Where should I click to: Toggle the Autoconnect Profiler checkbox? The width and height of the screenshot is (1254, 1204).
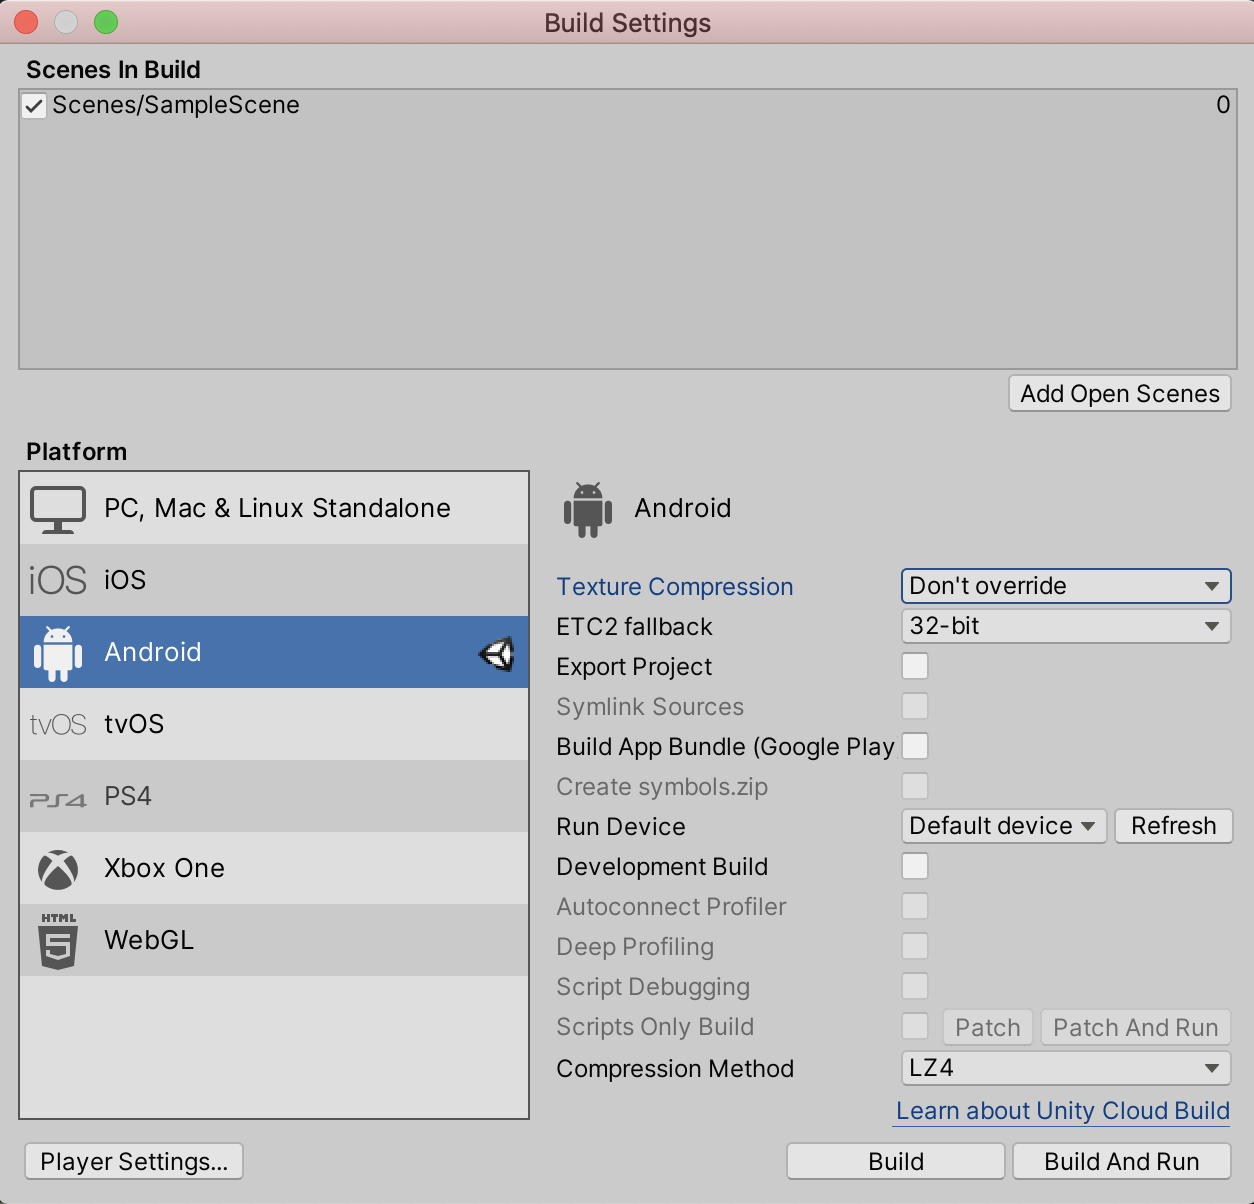point(915,906)
